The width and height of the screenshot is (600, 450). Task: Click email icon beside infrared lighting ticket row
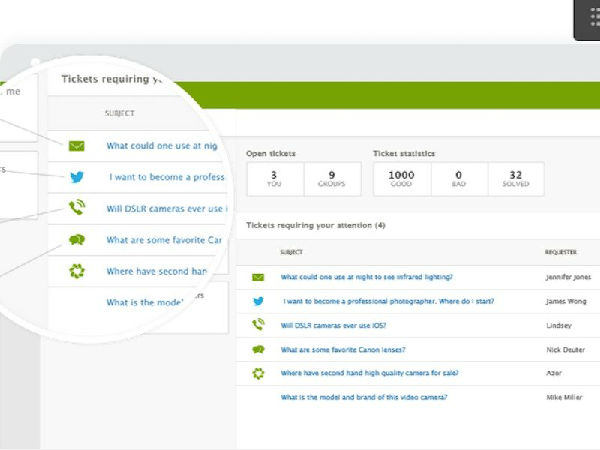(258, 277)
